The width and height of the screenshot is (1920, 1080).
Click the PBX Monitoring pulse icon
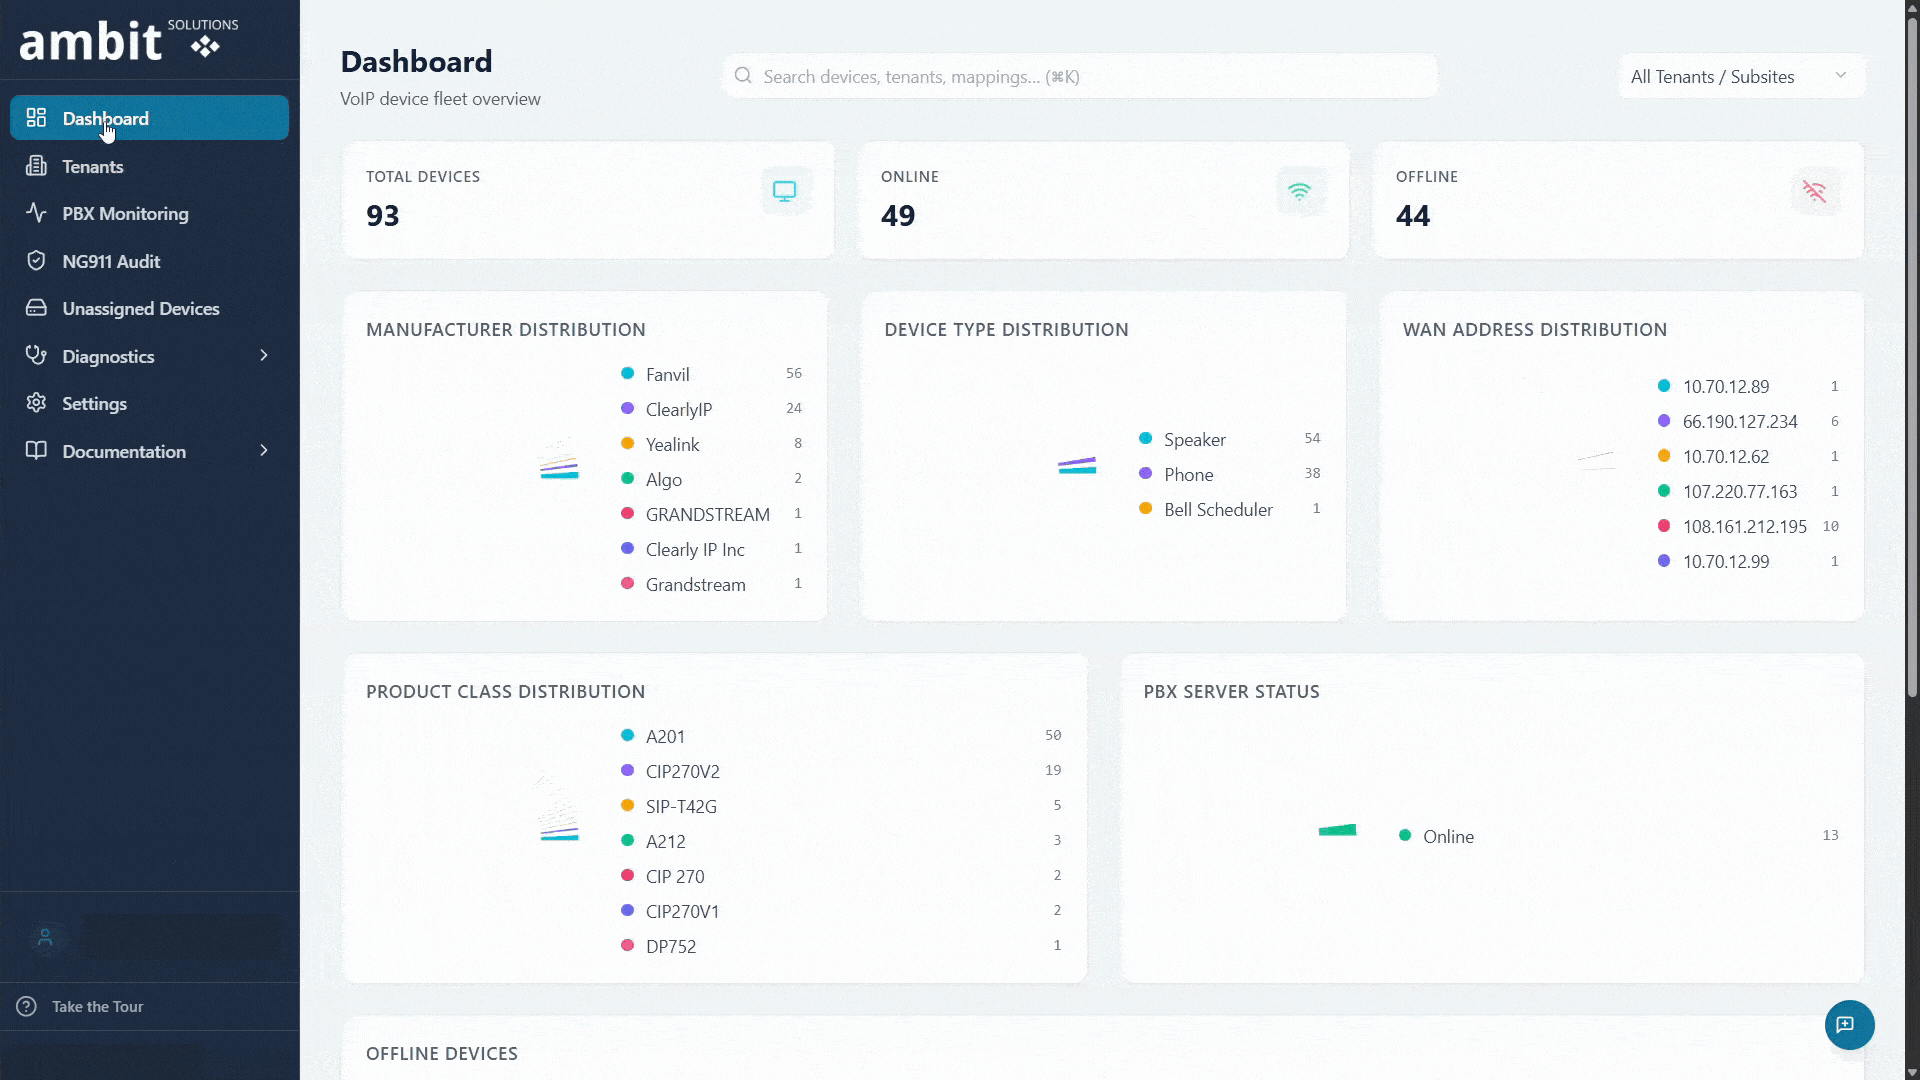click(x=36, y=213)
